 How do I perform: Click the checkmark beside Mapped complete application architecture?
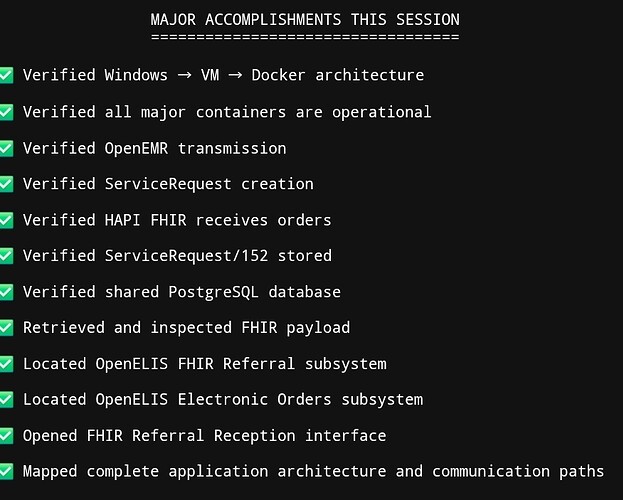(x=6, y=472)
